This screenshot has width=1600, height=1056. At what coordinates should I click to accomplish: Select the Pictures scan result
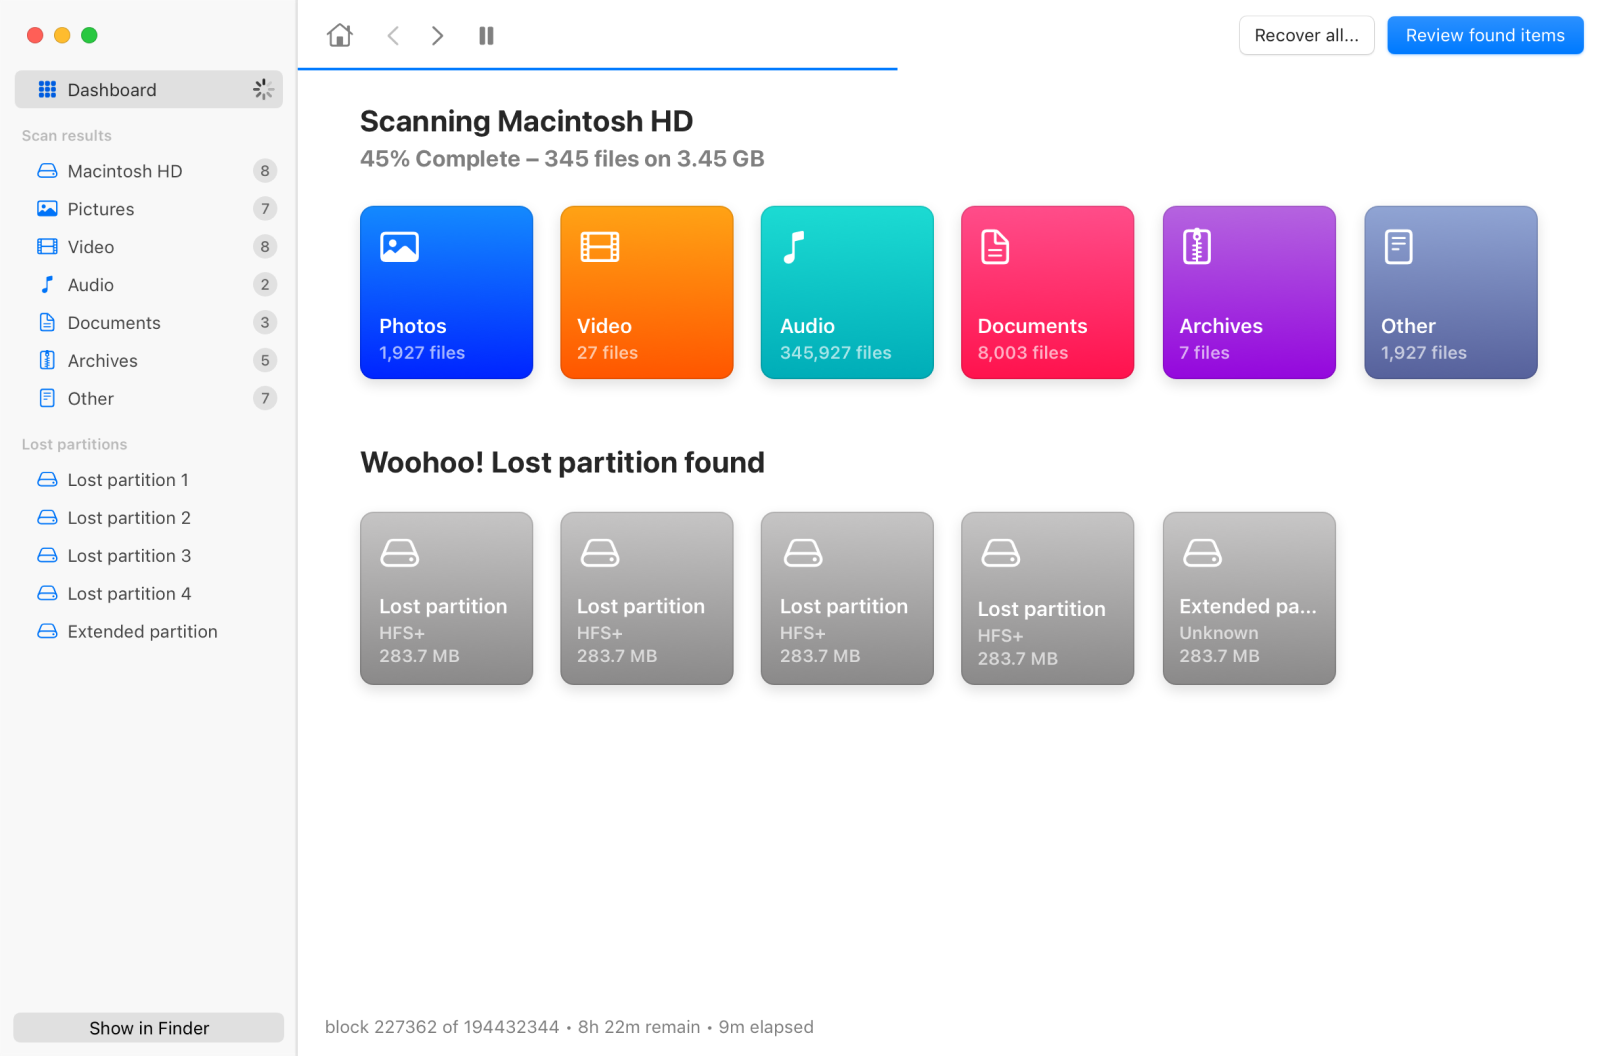click(x=100, y=209)
